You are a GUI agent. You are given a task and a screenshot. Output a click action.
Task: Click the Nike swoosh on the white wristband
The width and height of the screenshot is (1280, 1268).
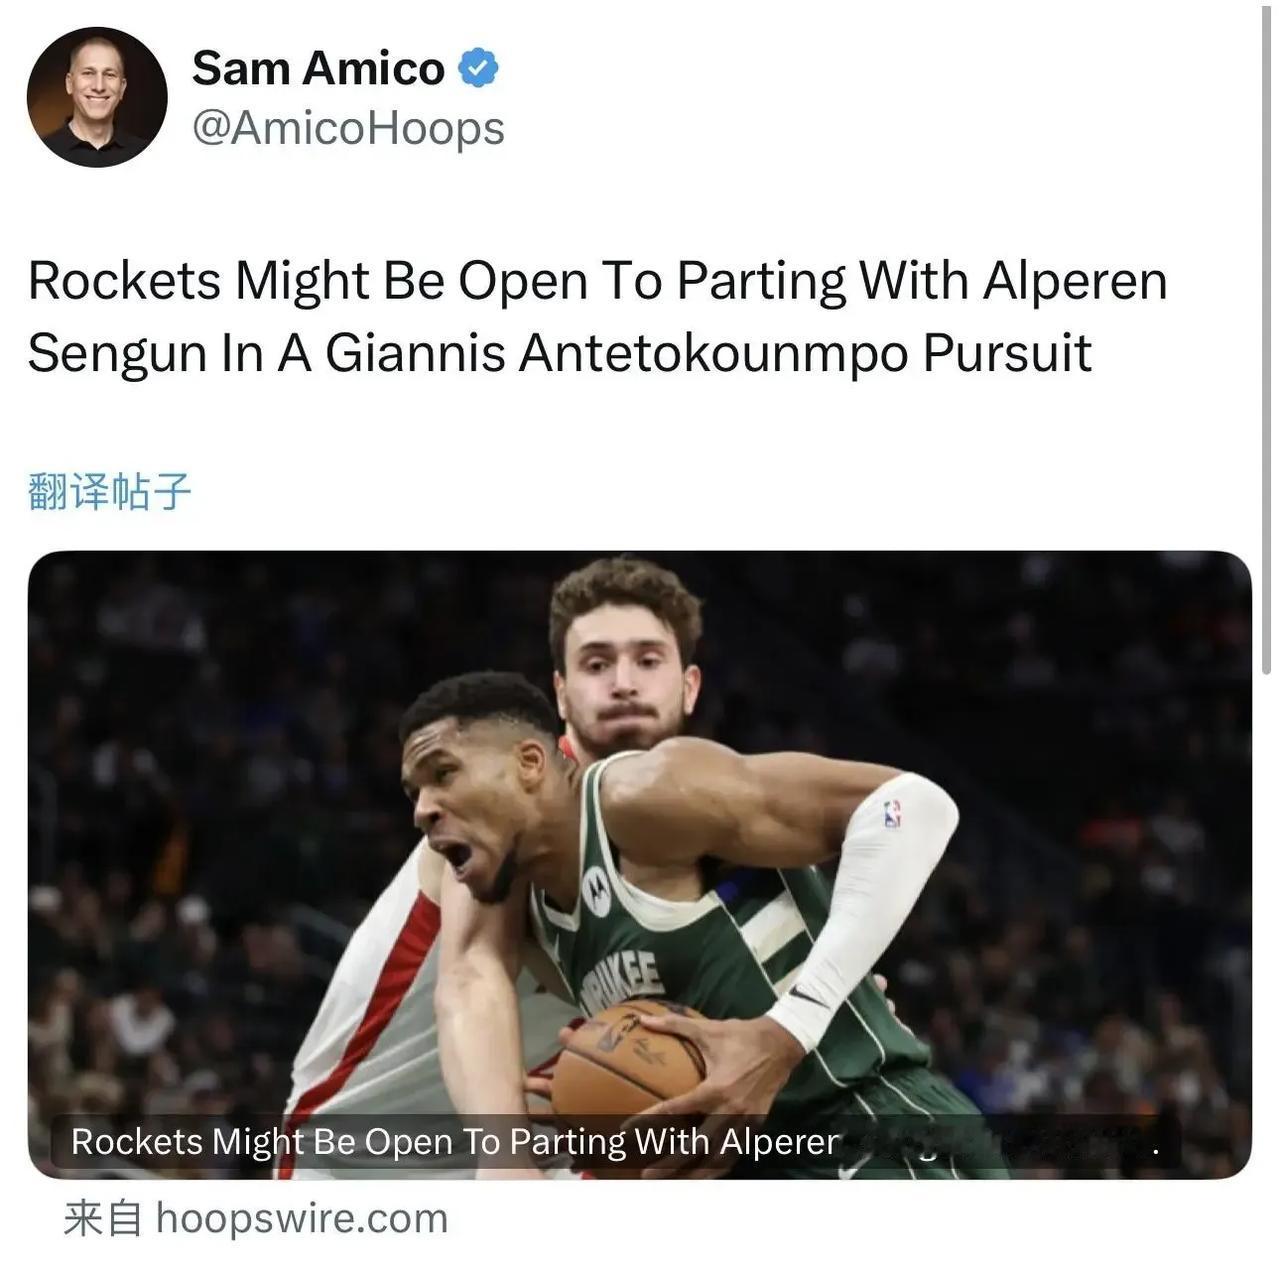click(x=808, y=996)
